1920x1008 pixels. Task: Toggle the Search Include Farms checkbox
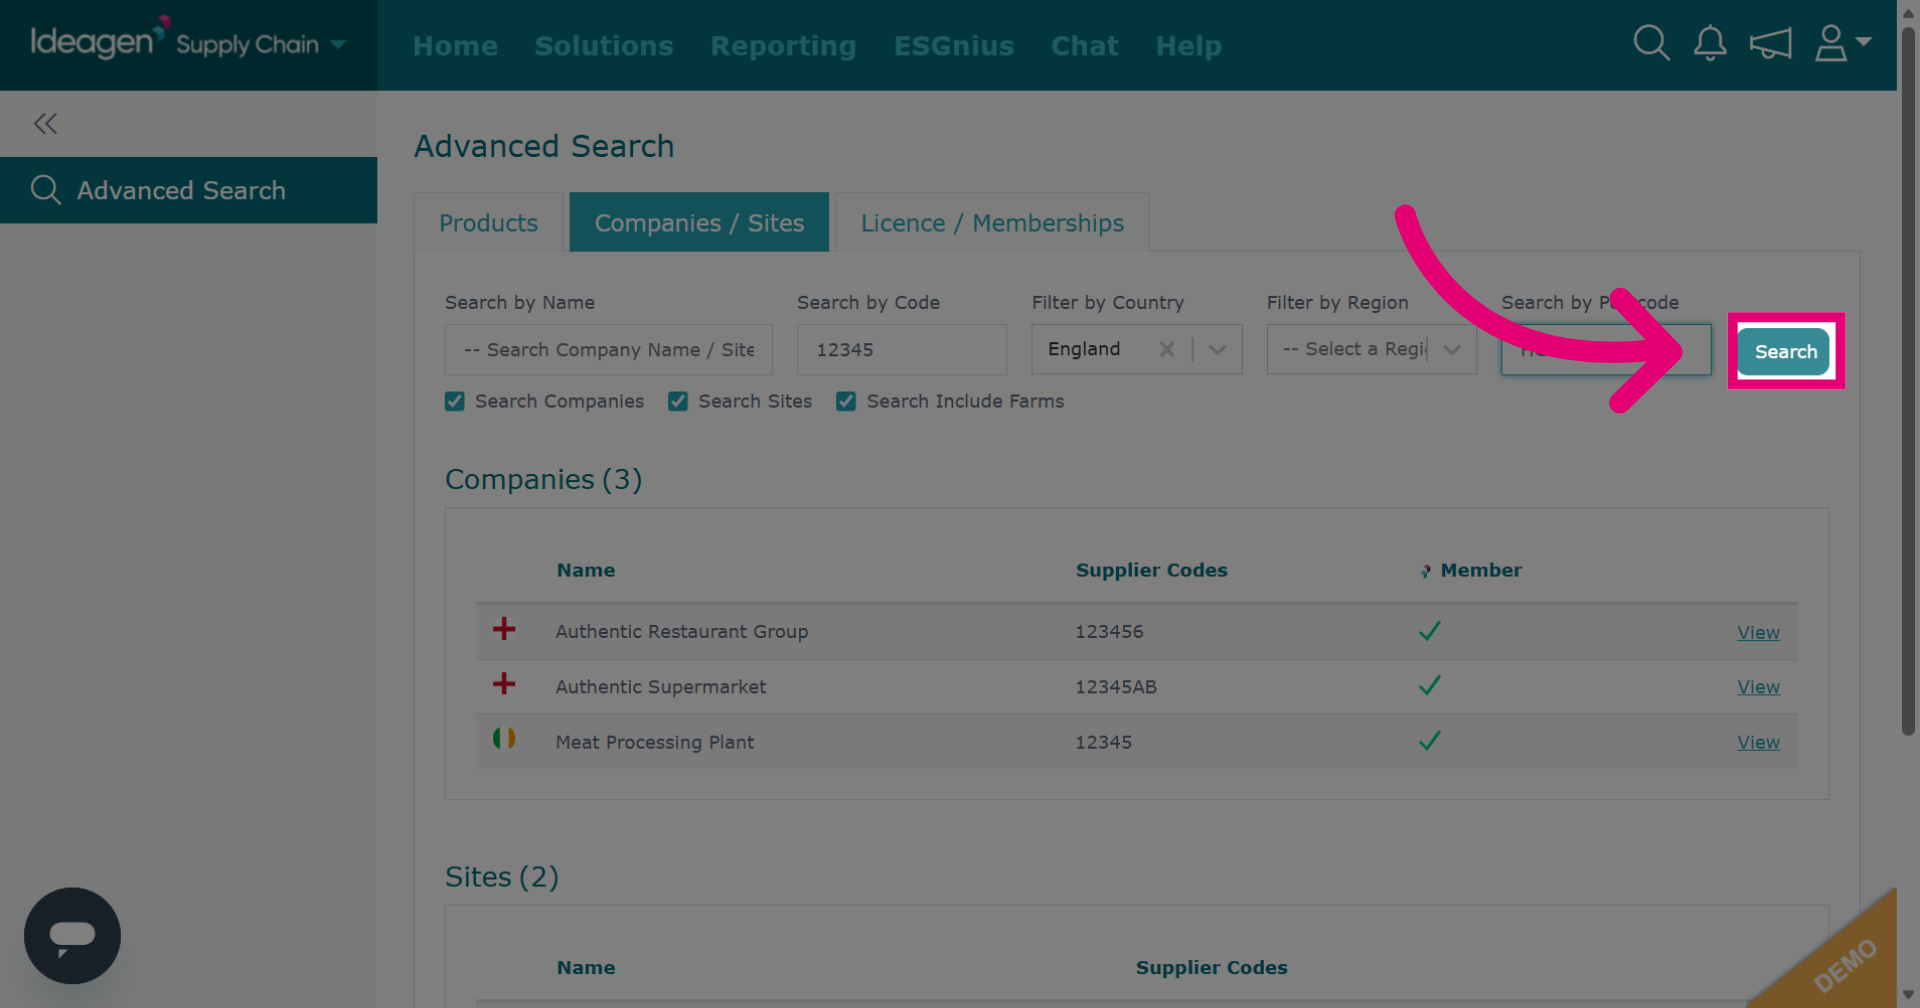[846, 401]
